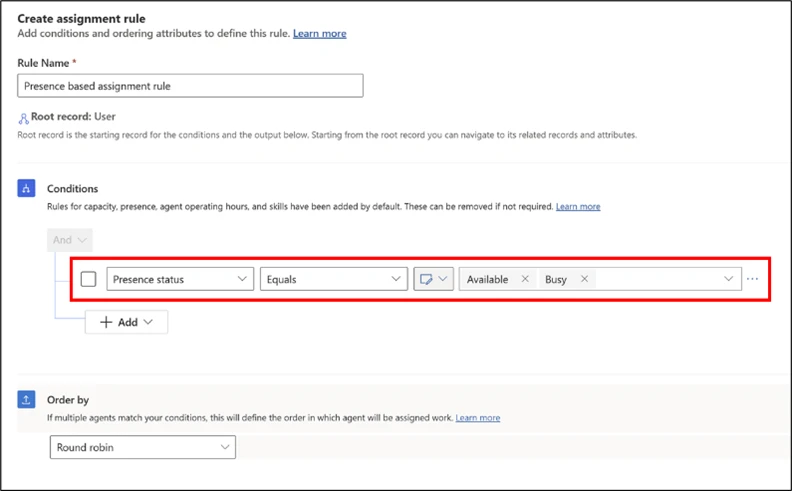The image size is (792, 491).
Task: Tick the Presence status condition checkbox
Action: point(88,280)
